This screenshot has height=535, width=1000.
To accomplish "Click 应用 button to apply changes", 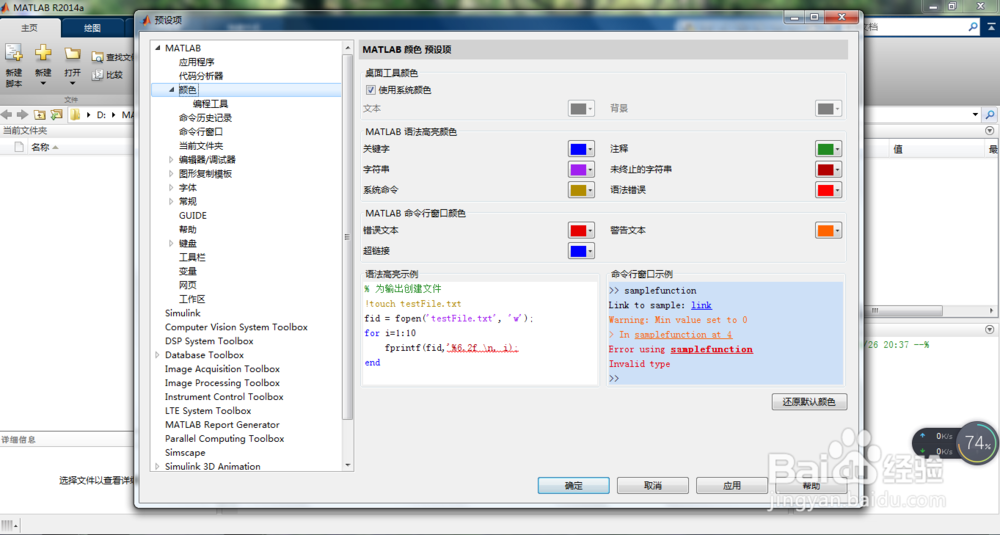I will click(732, 486).
